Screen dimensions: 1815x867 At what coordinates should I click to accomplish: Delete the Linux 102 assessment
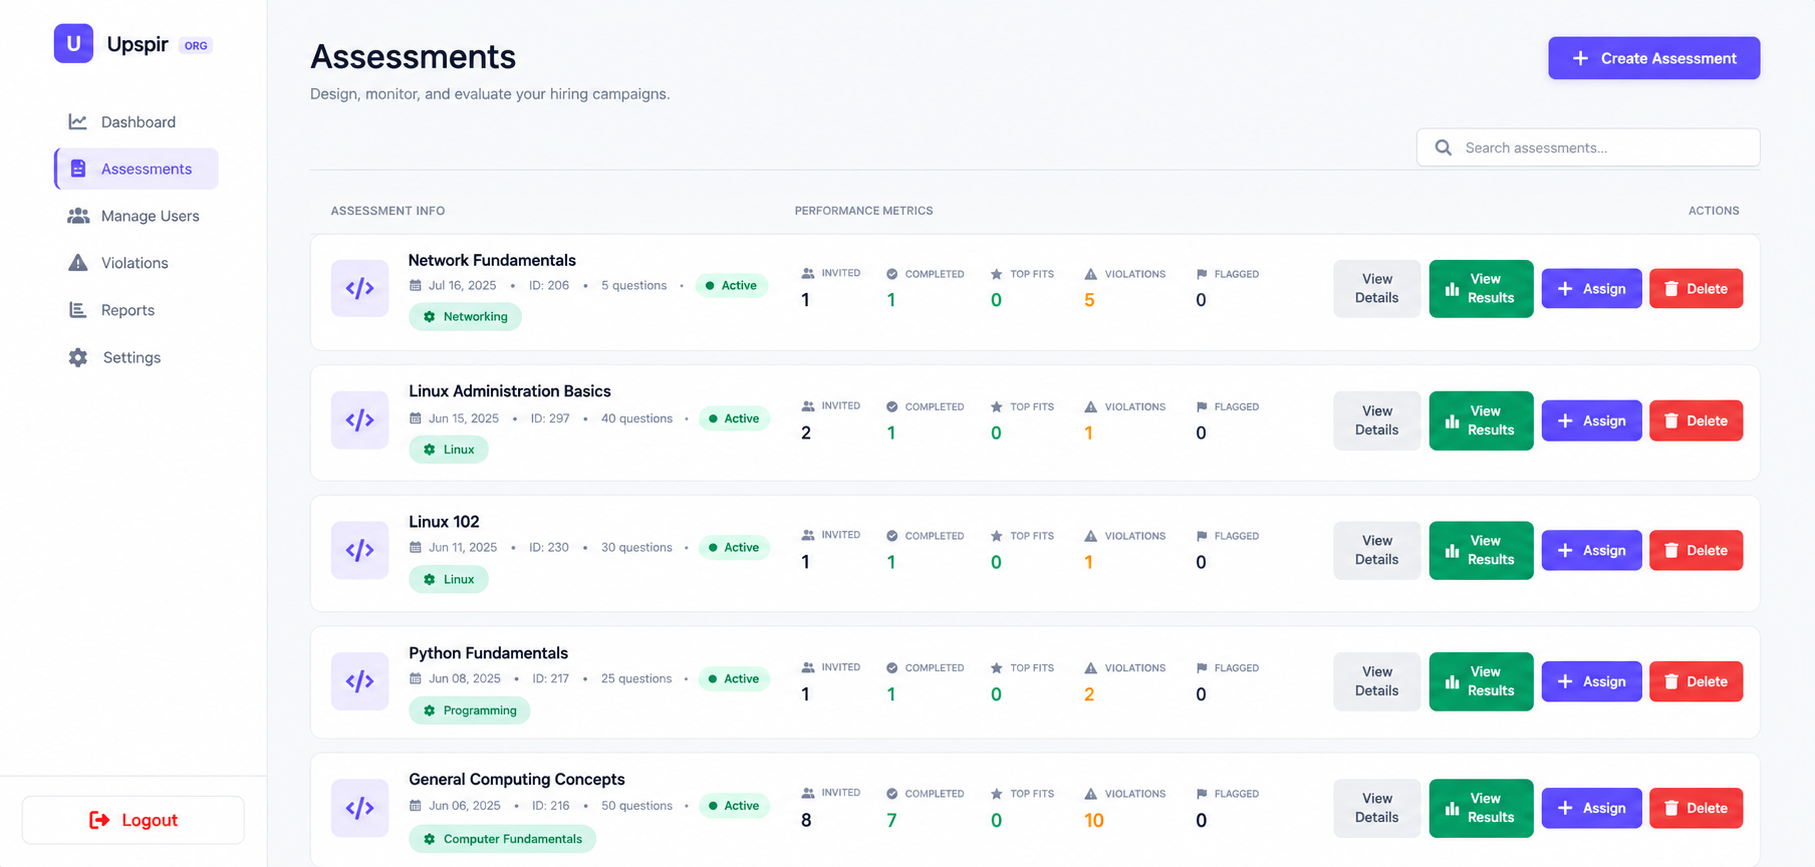1696,551
